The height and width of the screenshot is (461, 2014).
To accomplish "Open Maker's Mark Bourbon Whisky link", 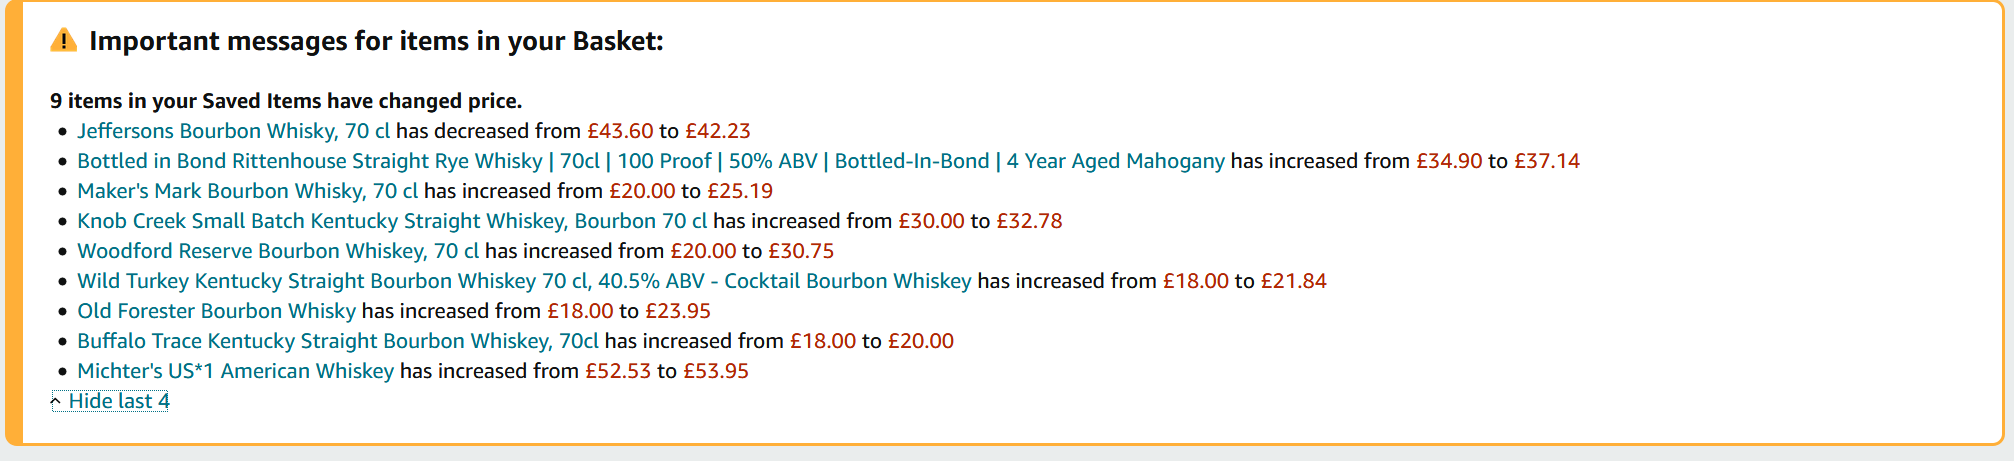I will point(247,191).
